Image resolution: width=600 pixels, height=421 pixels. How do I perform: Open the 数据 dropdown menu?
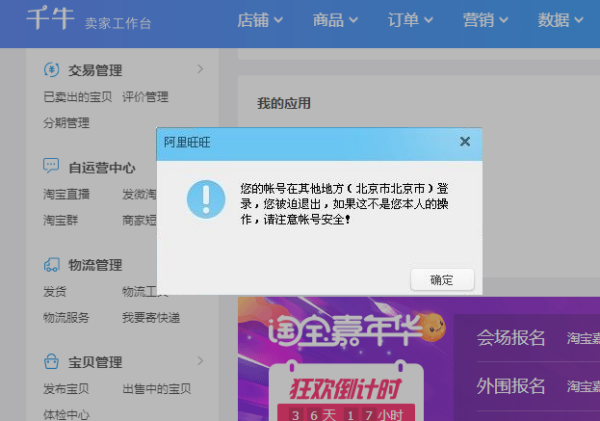coord(560,20)
